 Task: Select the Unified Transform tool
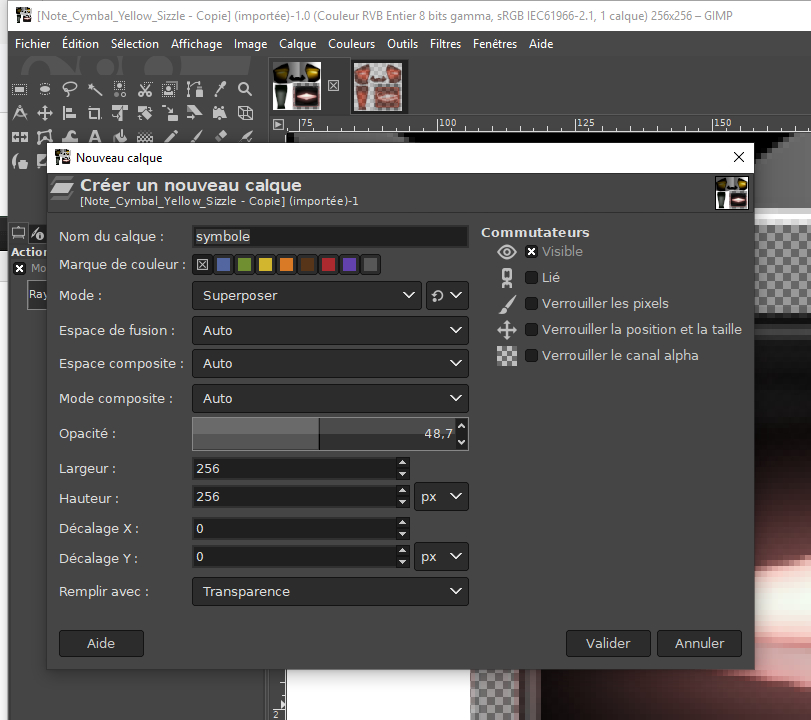[119, 113]
